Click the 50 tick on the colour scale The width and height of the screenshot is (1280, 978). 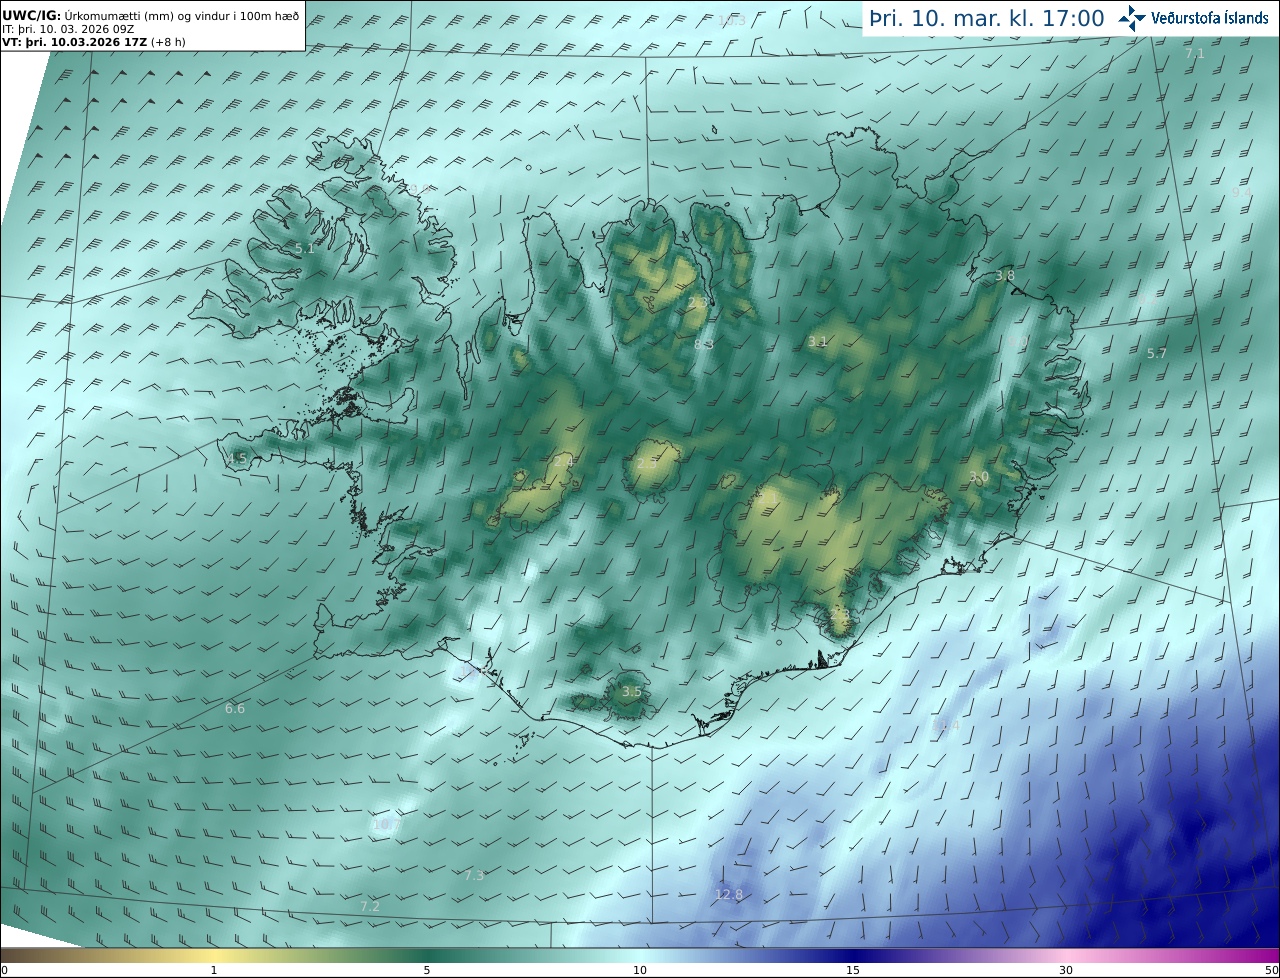click(1271, 970)
